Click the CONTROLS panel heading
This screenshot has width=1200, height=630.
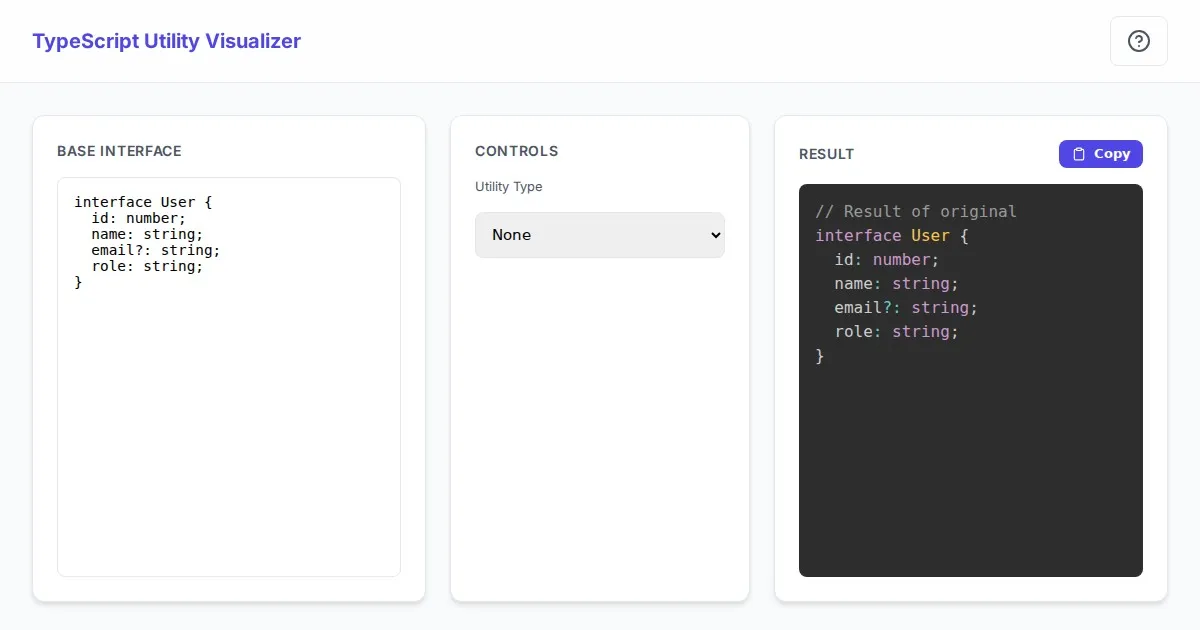516,151
